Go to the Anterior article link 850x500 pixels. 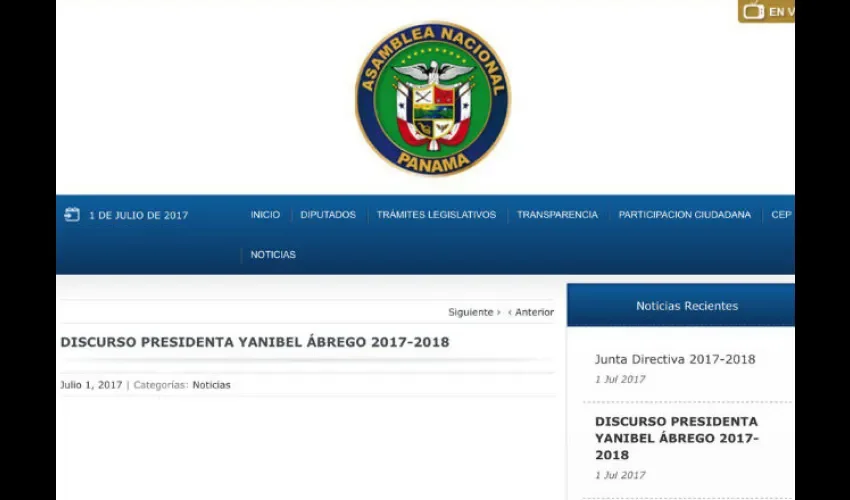[531, 312]
